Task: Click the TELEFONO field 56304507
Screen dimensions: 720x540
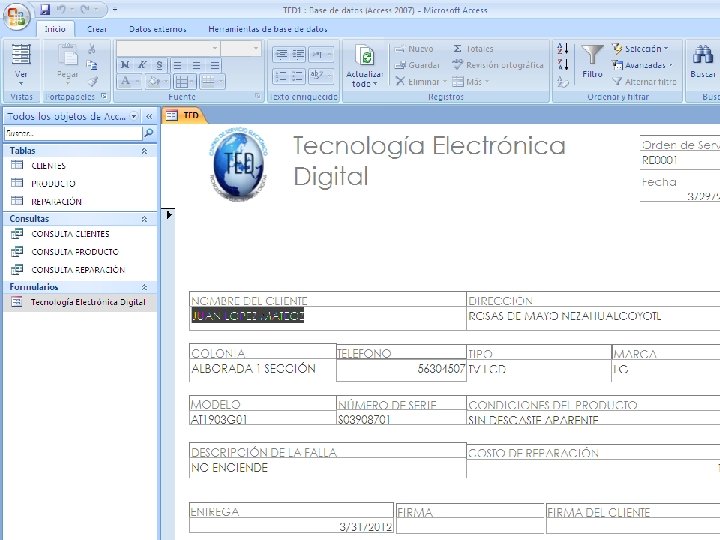Action: 401,369
